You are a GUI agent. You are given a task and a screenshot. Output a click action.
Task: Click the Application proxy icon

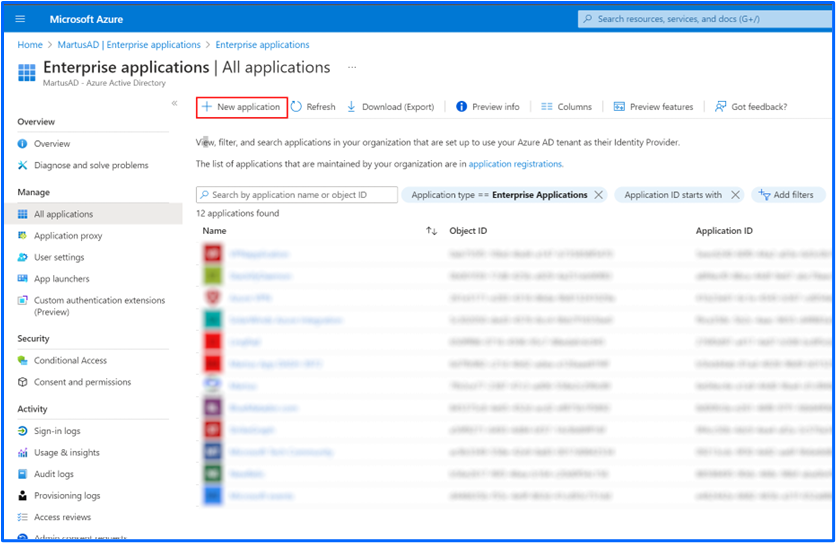pos(22,235)
